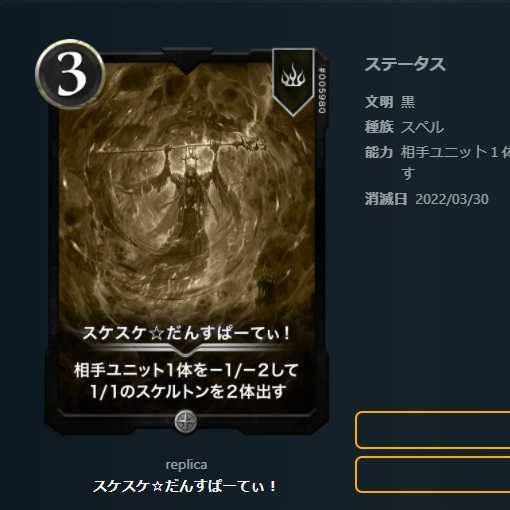The height and width of the screenshot is (510, 510).
Task: Click the mana cost 3 circle
Action: click(x=70, y=74)
